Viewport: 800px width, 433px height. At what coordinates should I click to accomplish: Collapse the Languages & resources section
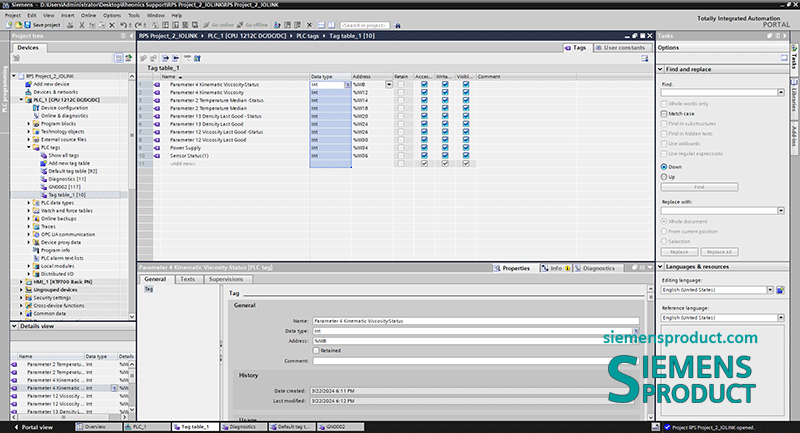pos(660,266)
